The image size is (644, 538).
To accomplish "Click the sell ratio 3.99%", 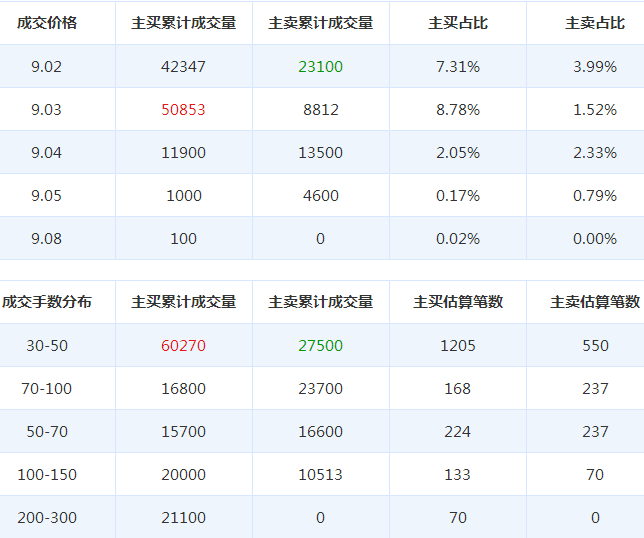I will tap(595, 67).
